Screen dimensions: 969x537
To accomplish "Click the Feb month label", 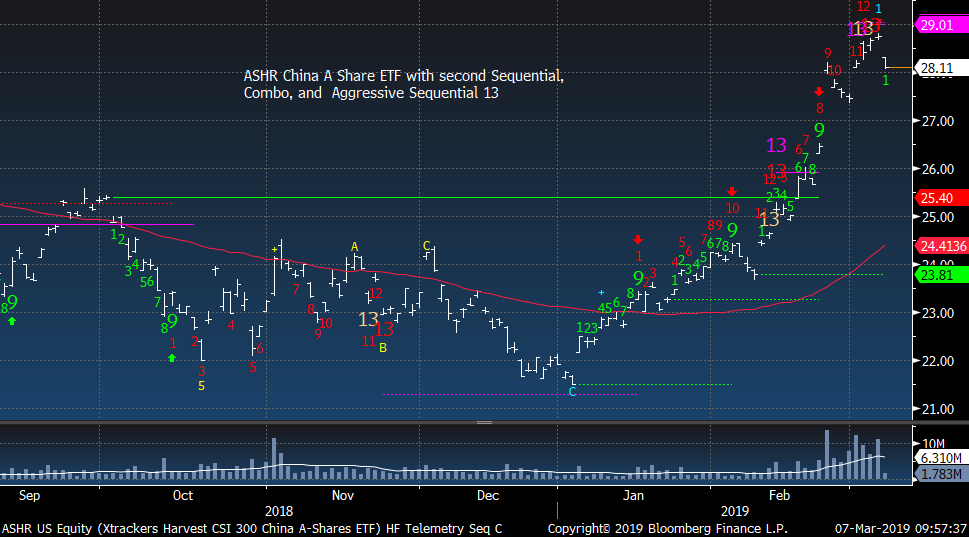I will [779, 496].
